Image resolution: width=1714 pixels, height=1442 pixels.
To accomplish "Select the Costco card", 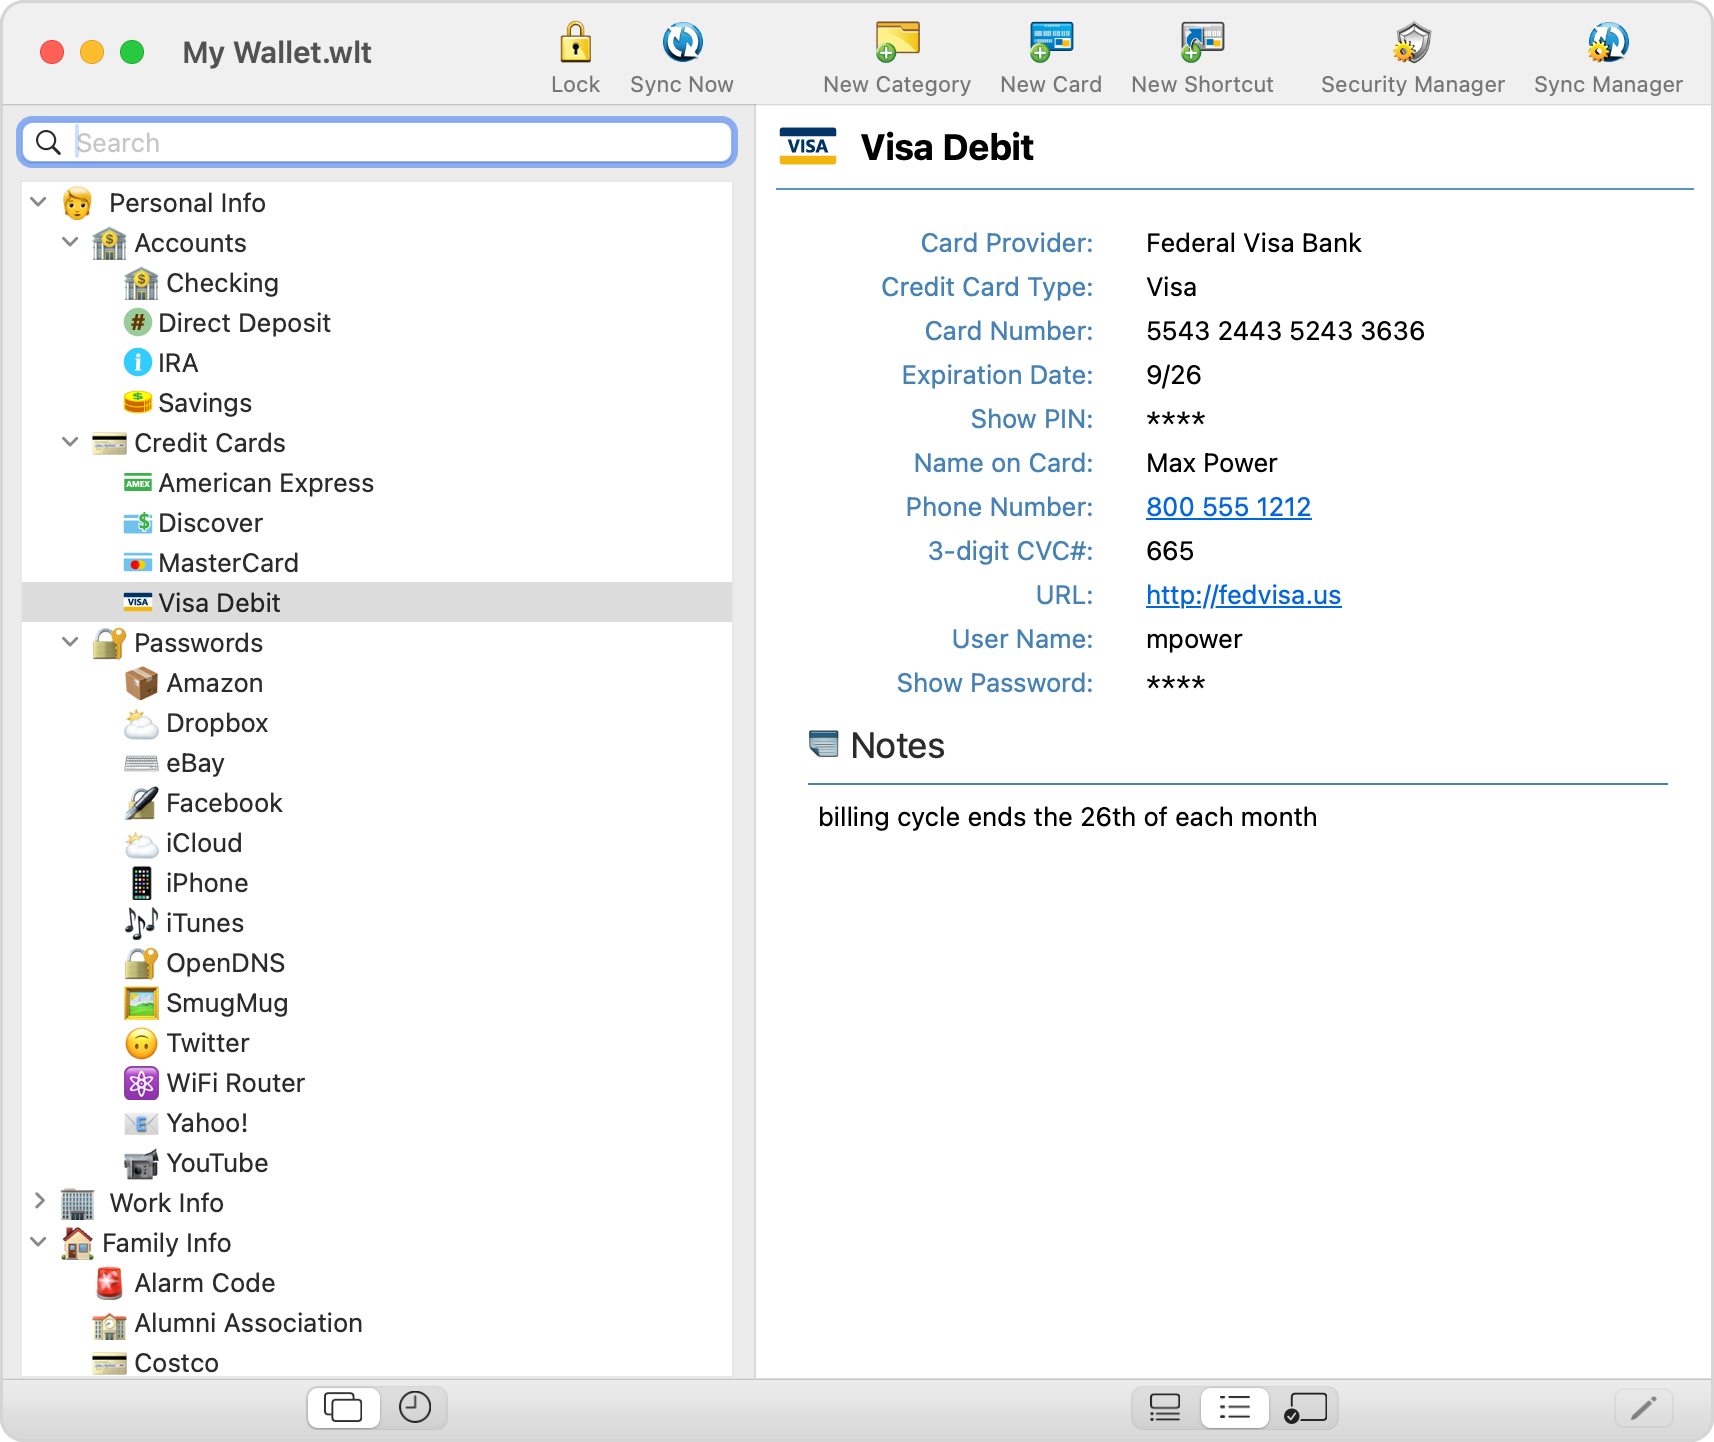I will (377, 1361).
